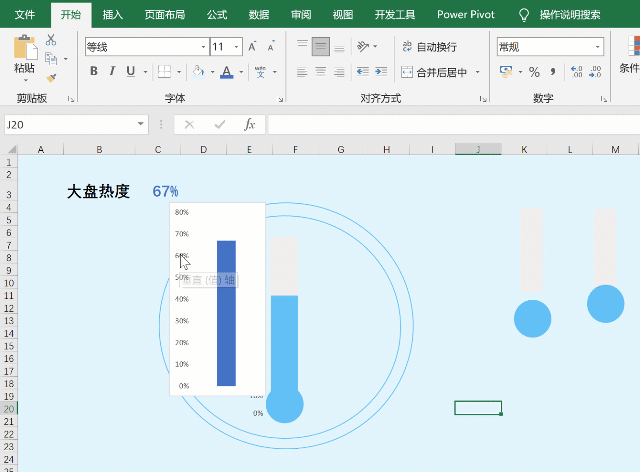Apply percent style
The image size is (640, 472).
point(534,72)
